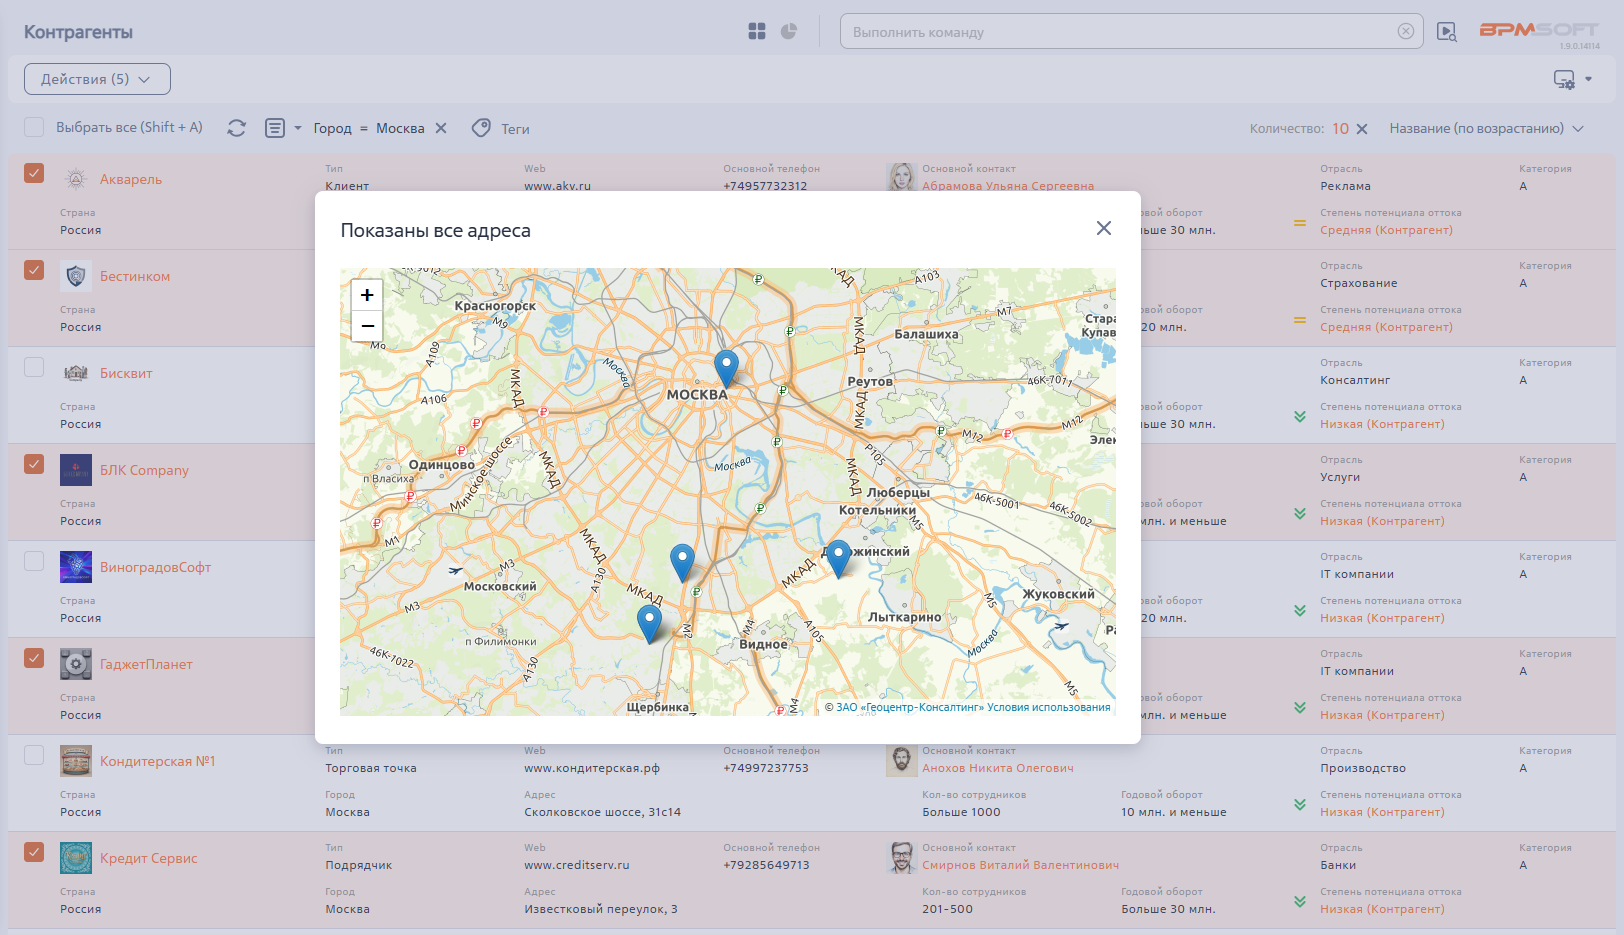Click the Кондитерская №1 logo thumbnail
1624x935 pixels.
[76, 761]
